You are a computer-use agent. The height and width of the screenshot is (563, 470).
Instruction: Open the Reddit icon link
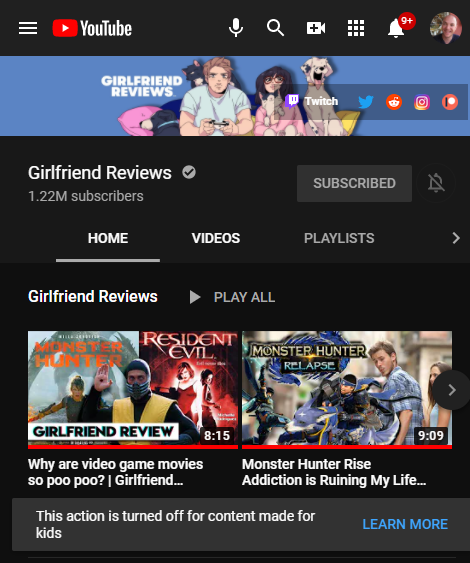[x=394, y=102]
